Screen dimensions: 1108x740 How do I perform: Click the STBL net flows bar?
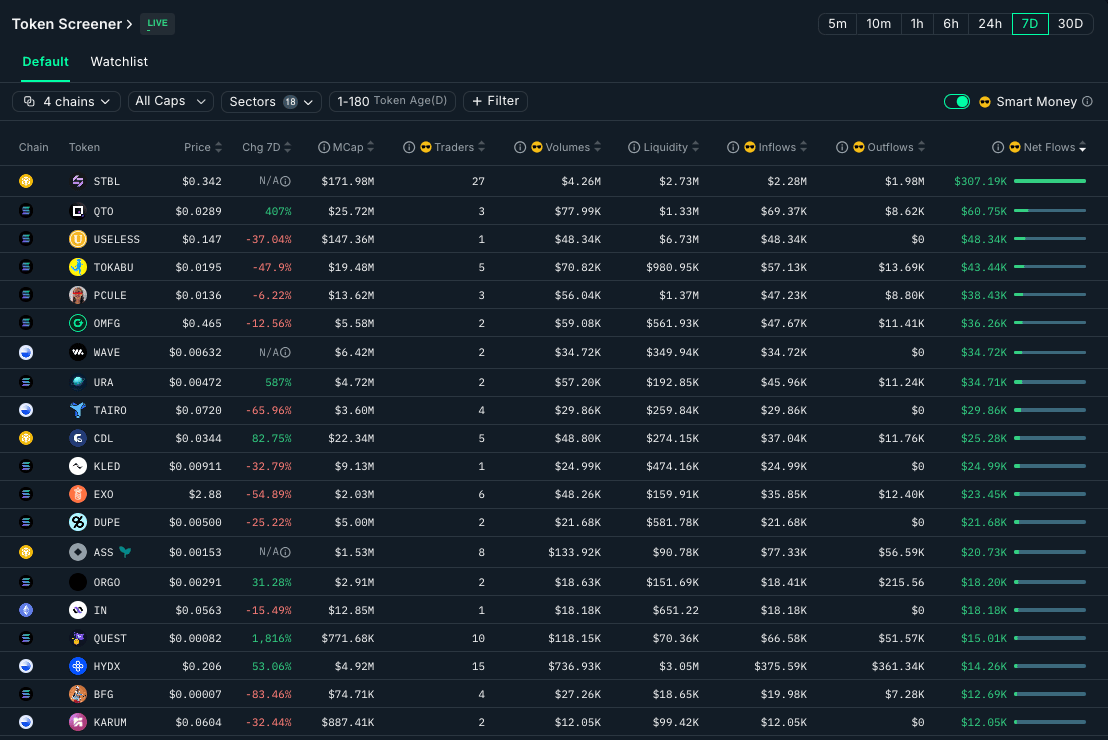tap(1050, 182)
